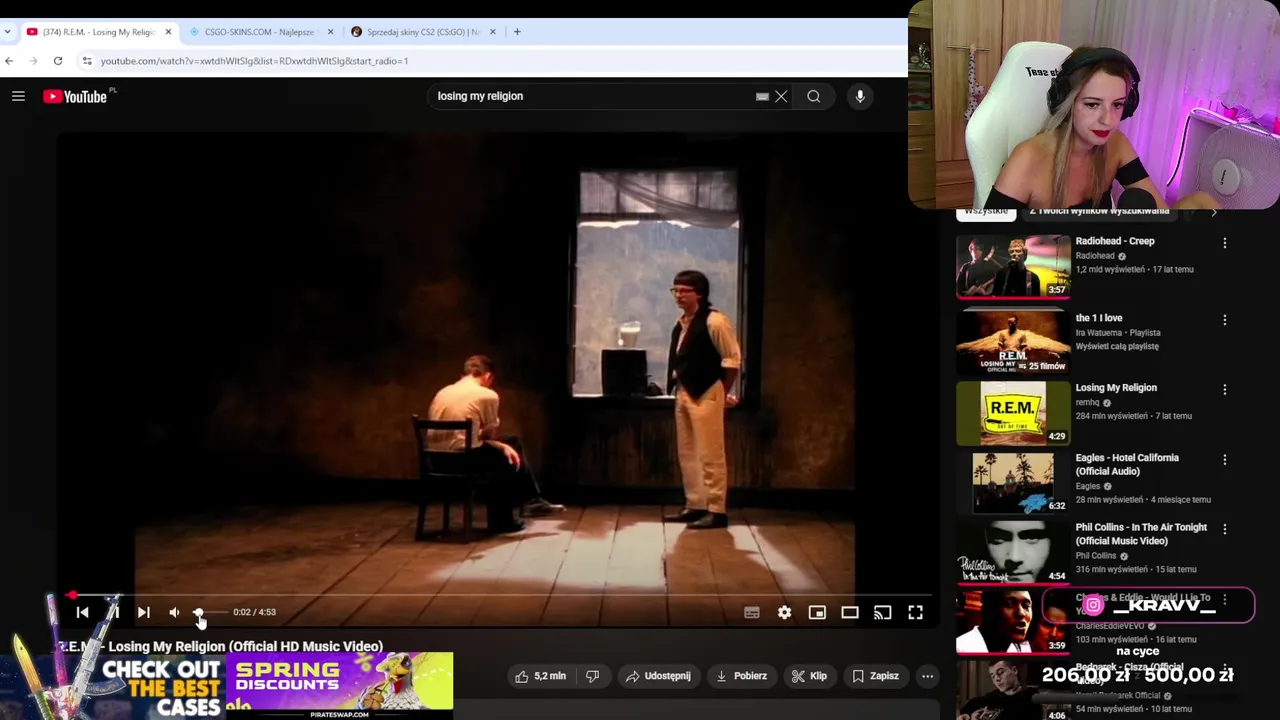This screenshot has width=1280, height=720.
Task: Toggle theater mode view
Action: pyautogui.click(x=850, y=612)
